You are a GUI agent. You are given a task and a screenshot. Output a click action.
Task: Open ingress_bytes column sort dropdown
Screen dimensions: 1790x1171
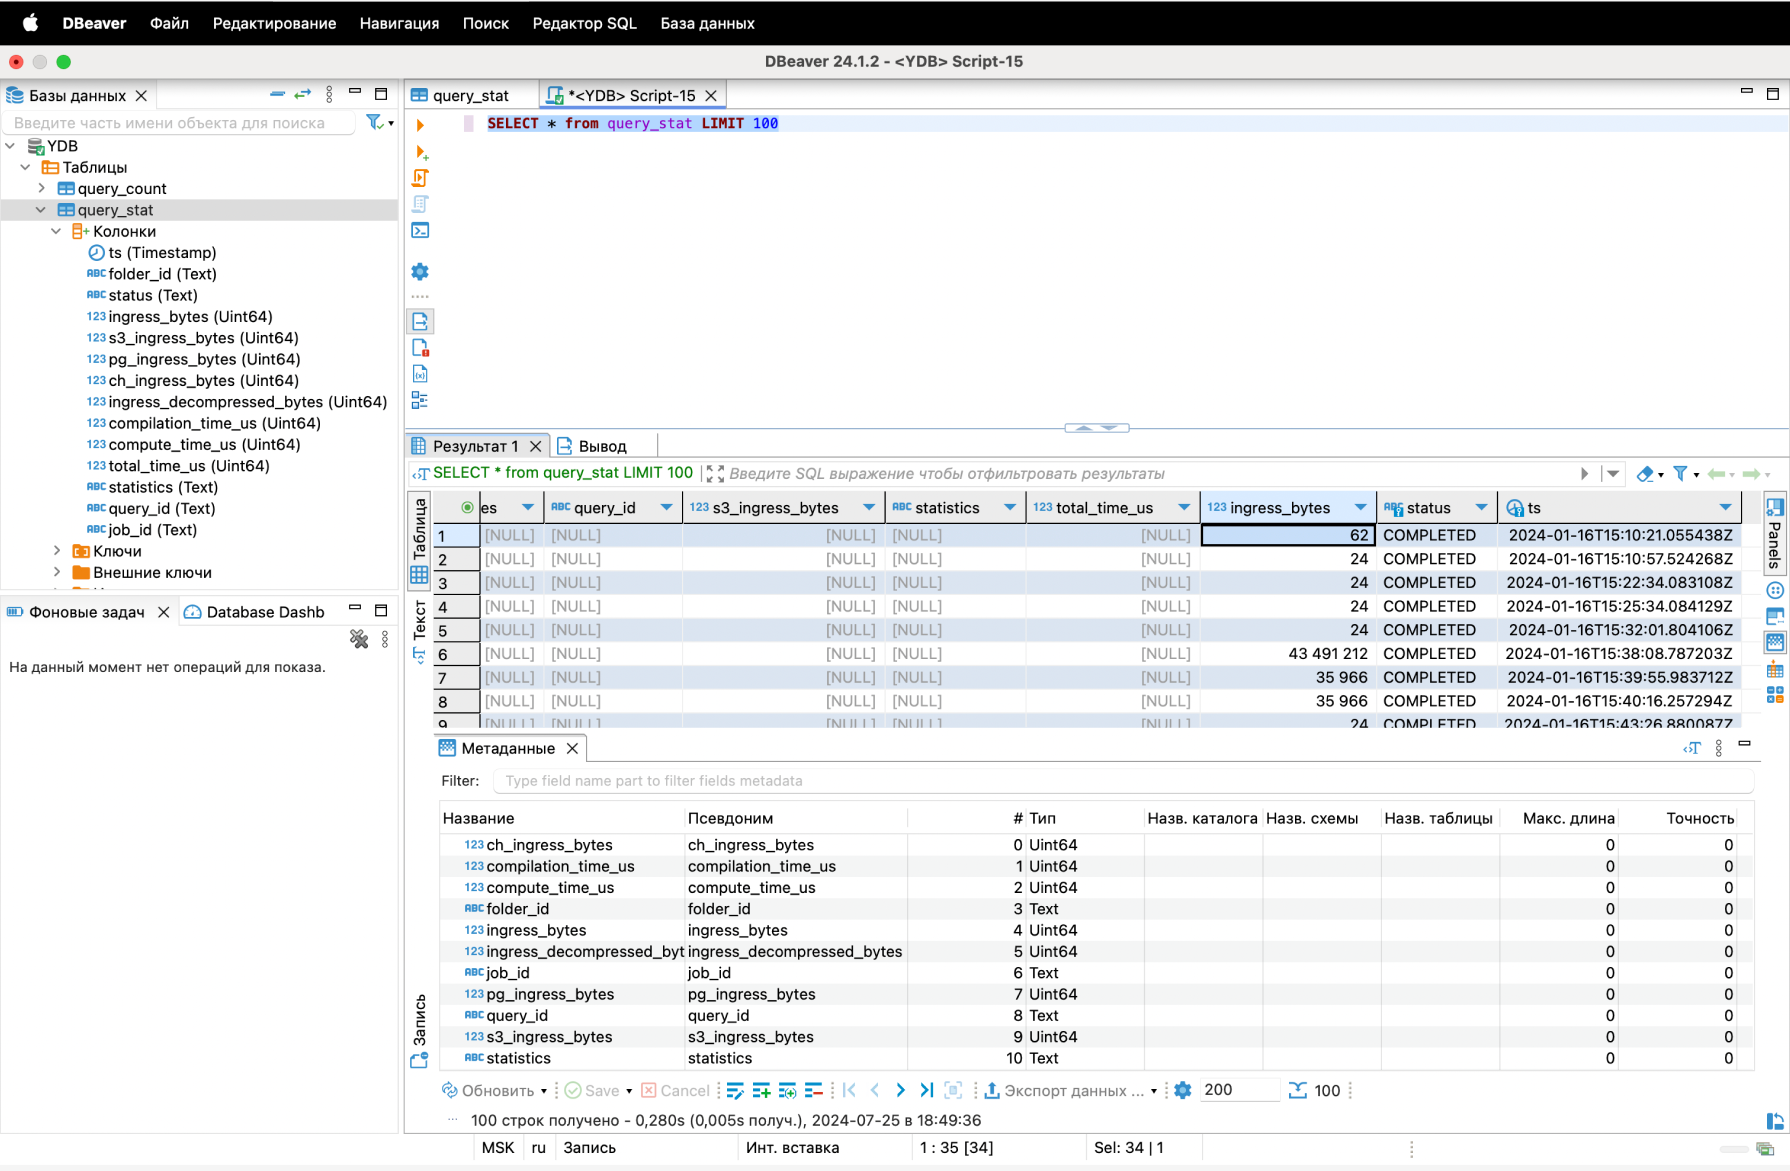coord(1360,508)
